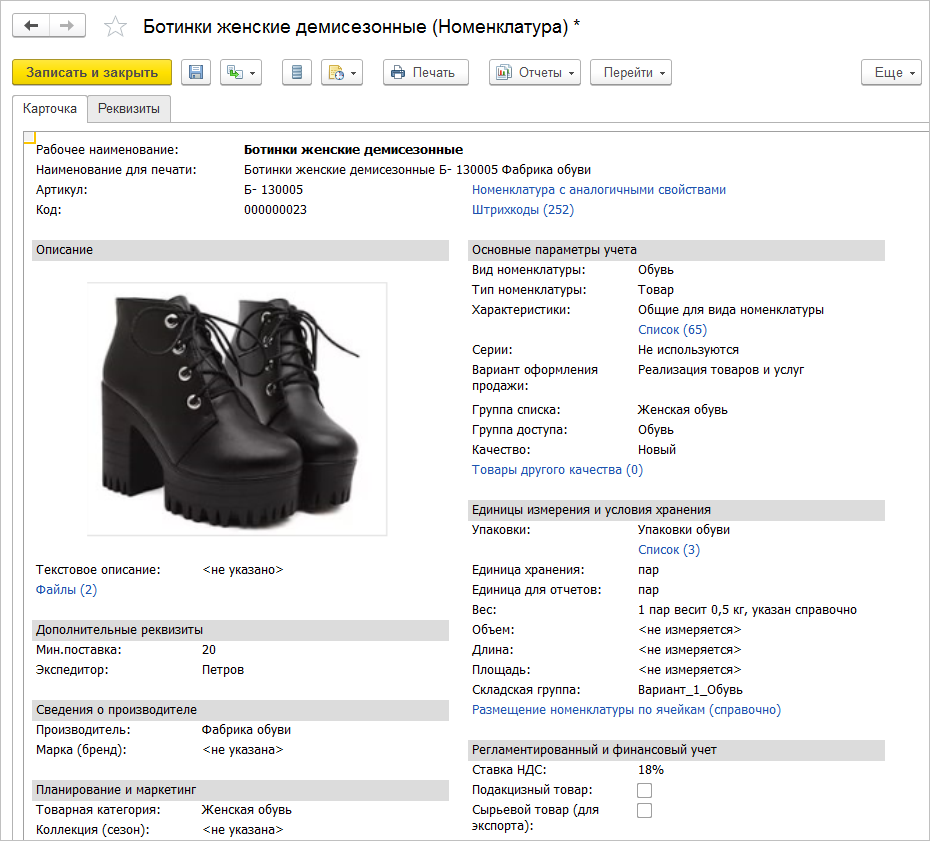Image resolution: width=930 pixels, height=841 pixels.
Task: Toggle the Подакцизный товар checkbox
Action: (645, 790)
